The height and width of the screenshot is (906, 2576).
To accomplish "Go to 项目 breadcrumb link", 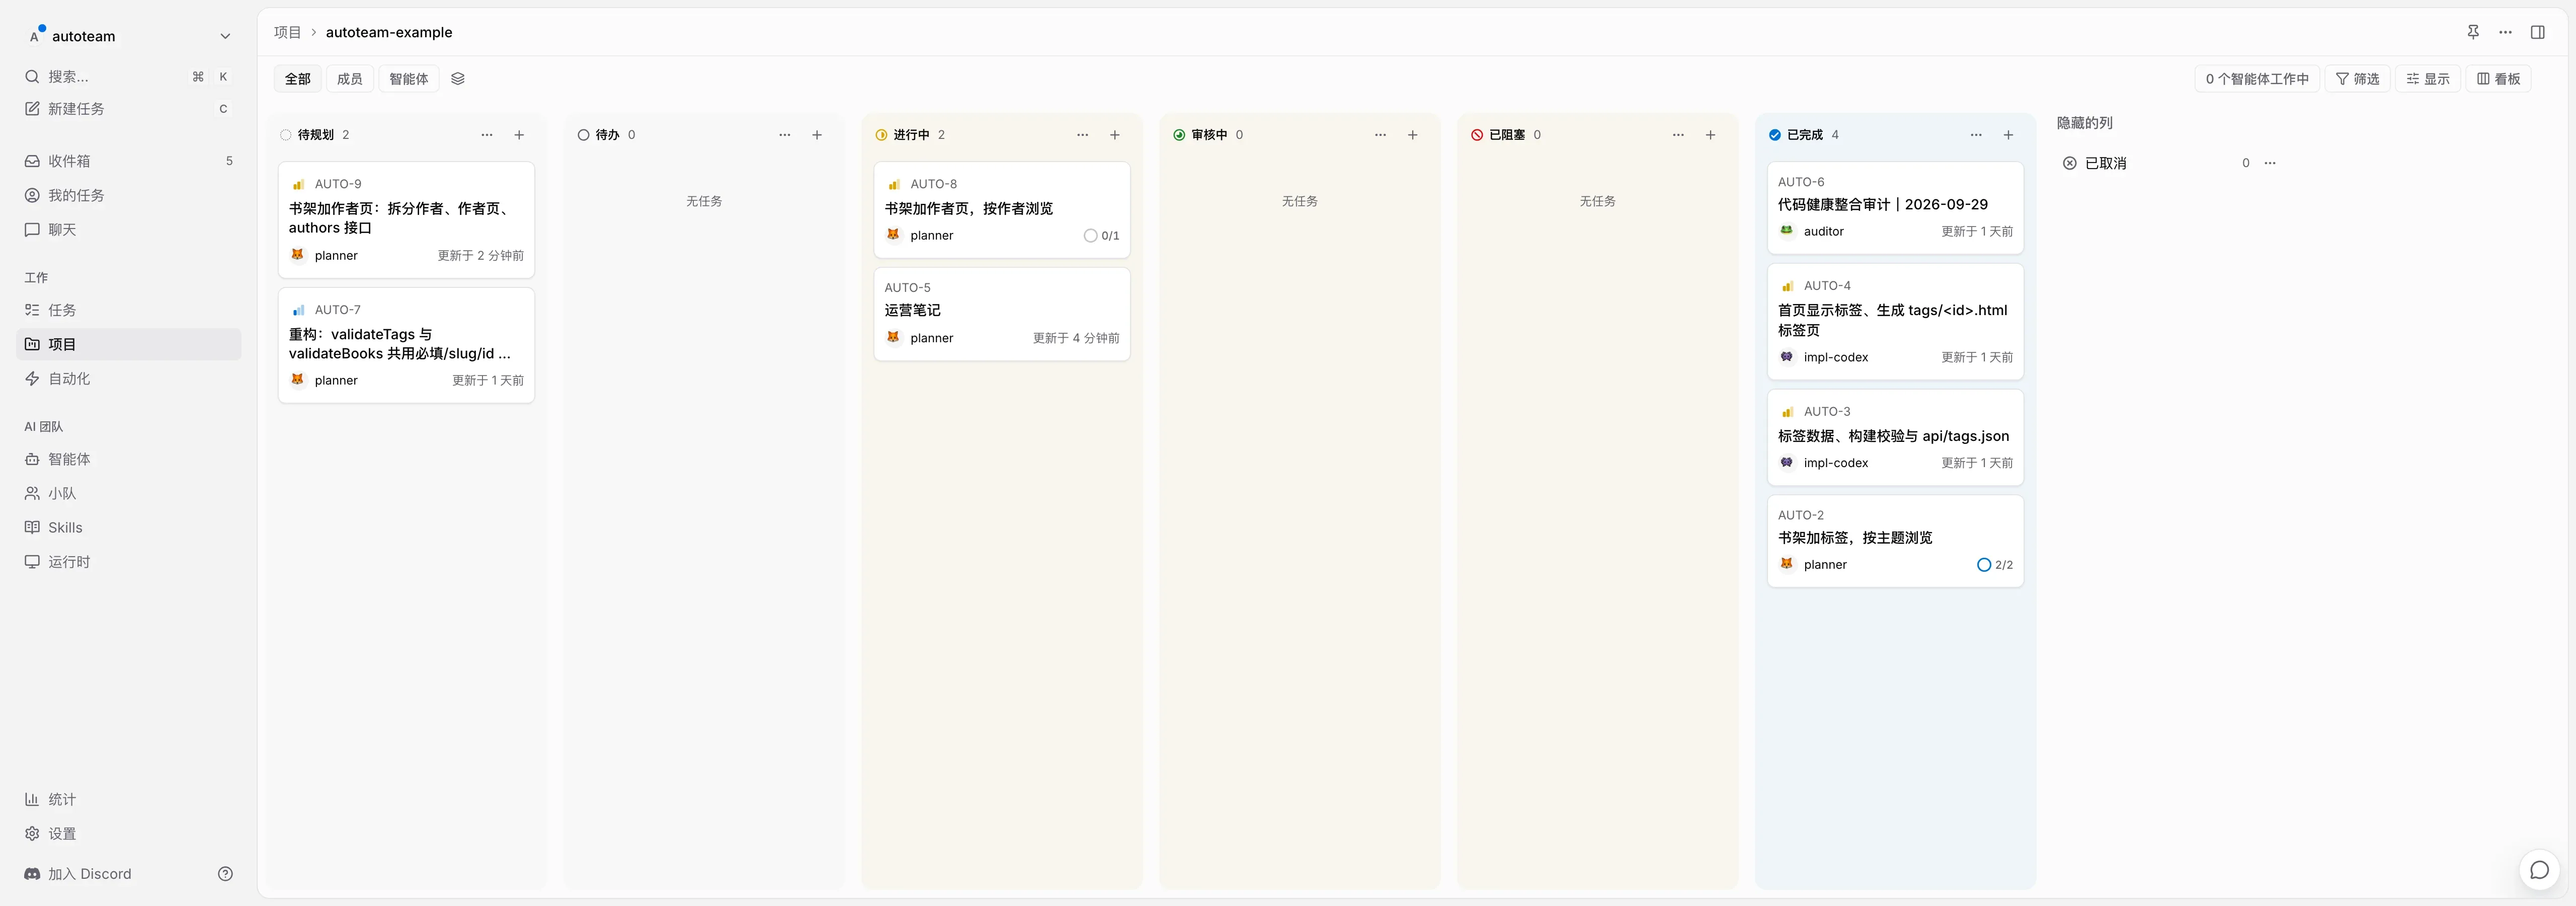I will 288,32.
